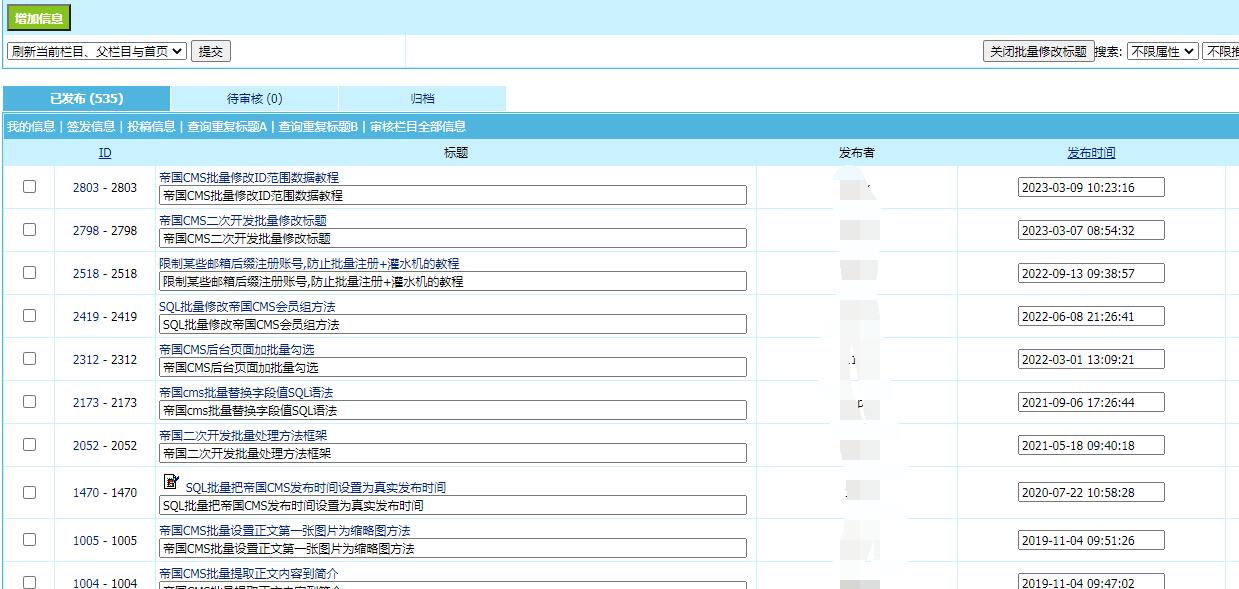Click the date field 2023-03-09 10:23:16
1239x589 pixels.
click(1091, 187)
